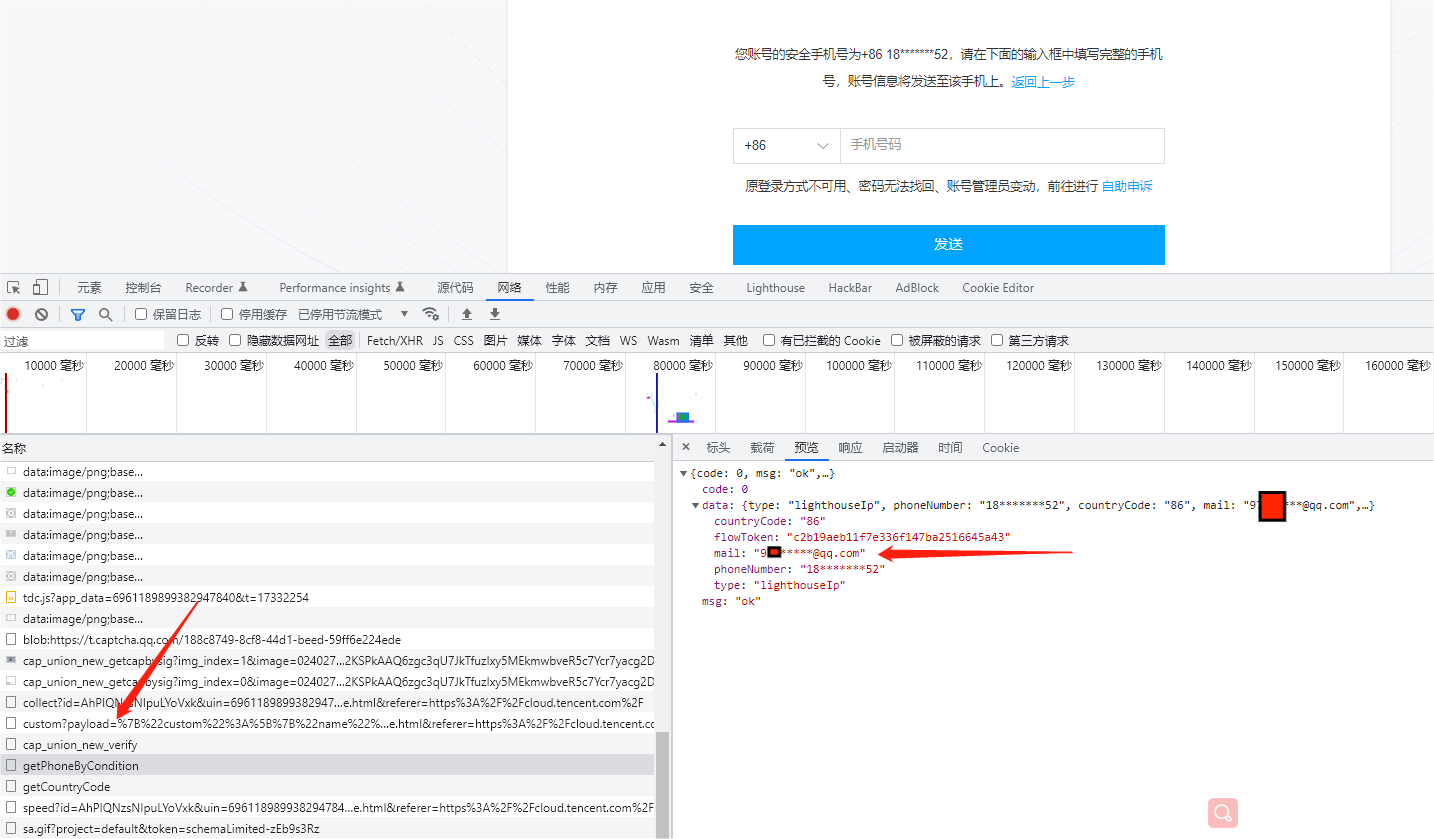The height and width of the screenshot is (839, 1434).
Task: Open the network search magnifier
Action: [x=105, y=314]
